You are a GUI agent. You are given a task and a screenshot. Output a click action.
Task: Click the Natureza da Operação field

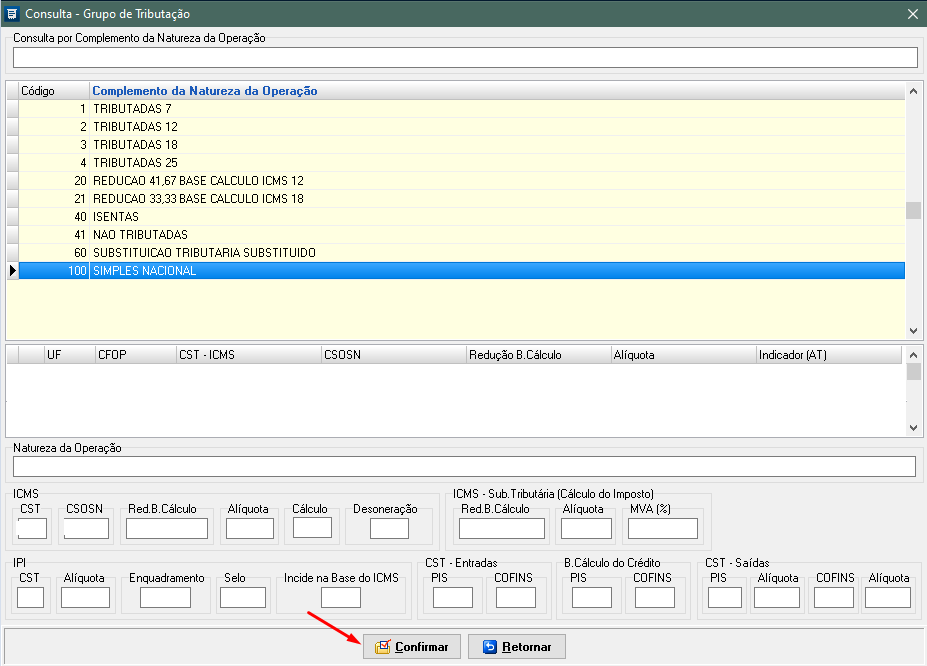pyautogui.click(x=464, y=467)
